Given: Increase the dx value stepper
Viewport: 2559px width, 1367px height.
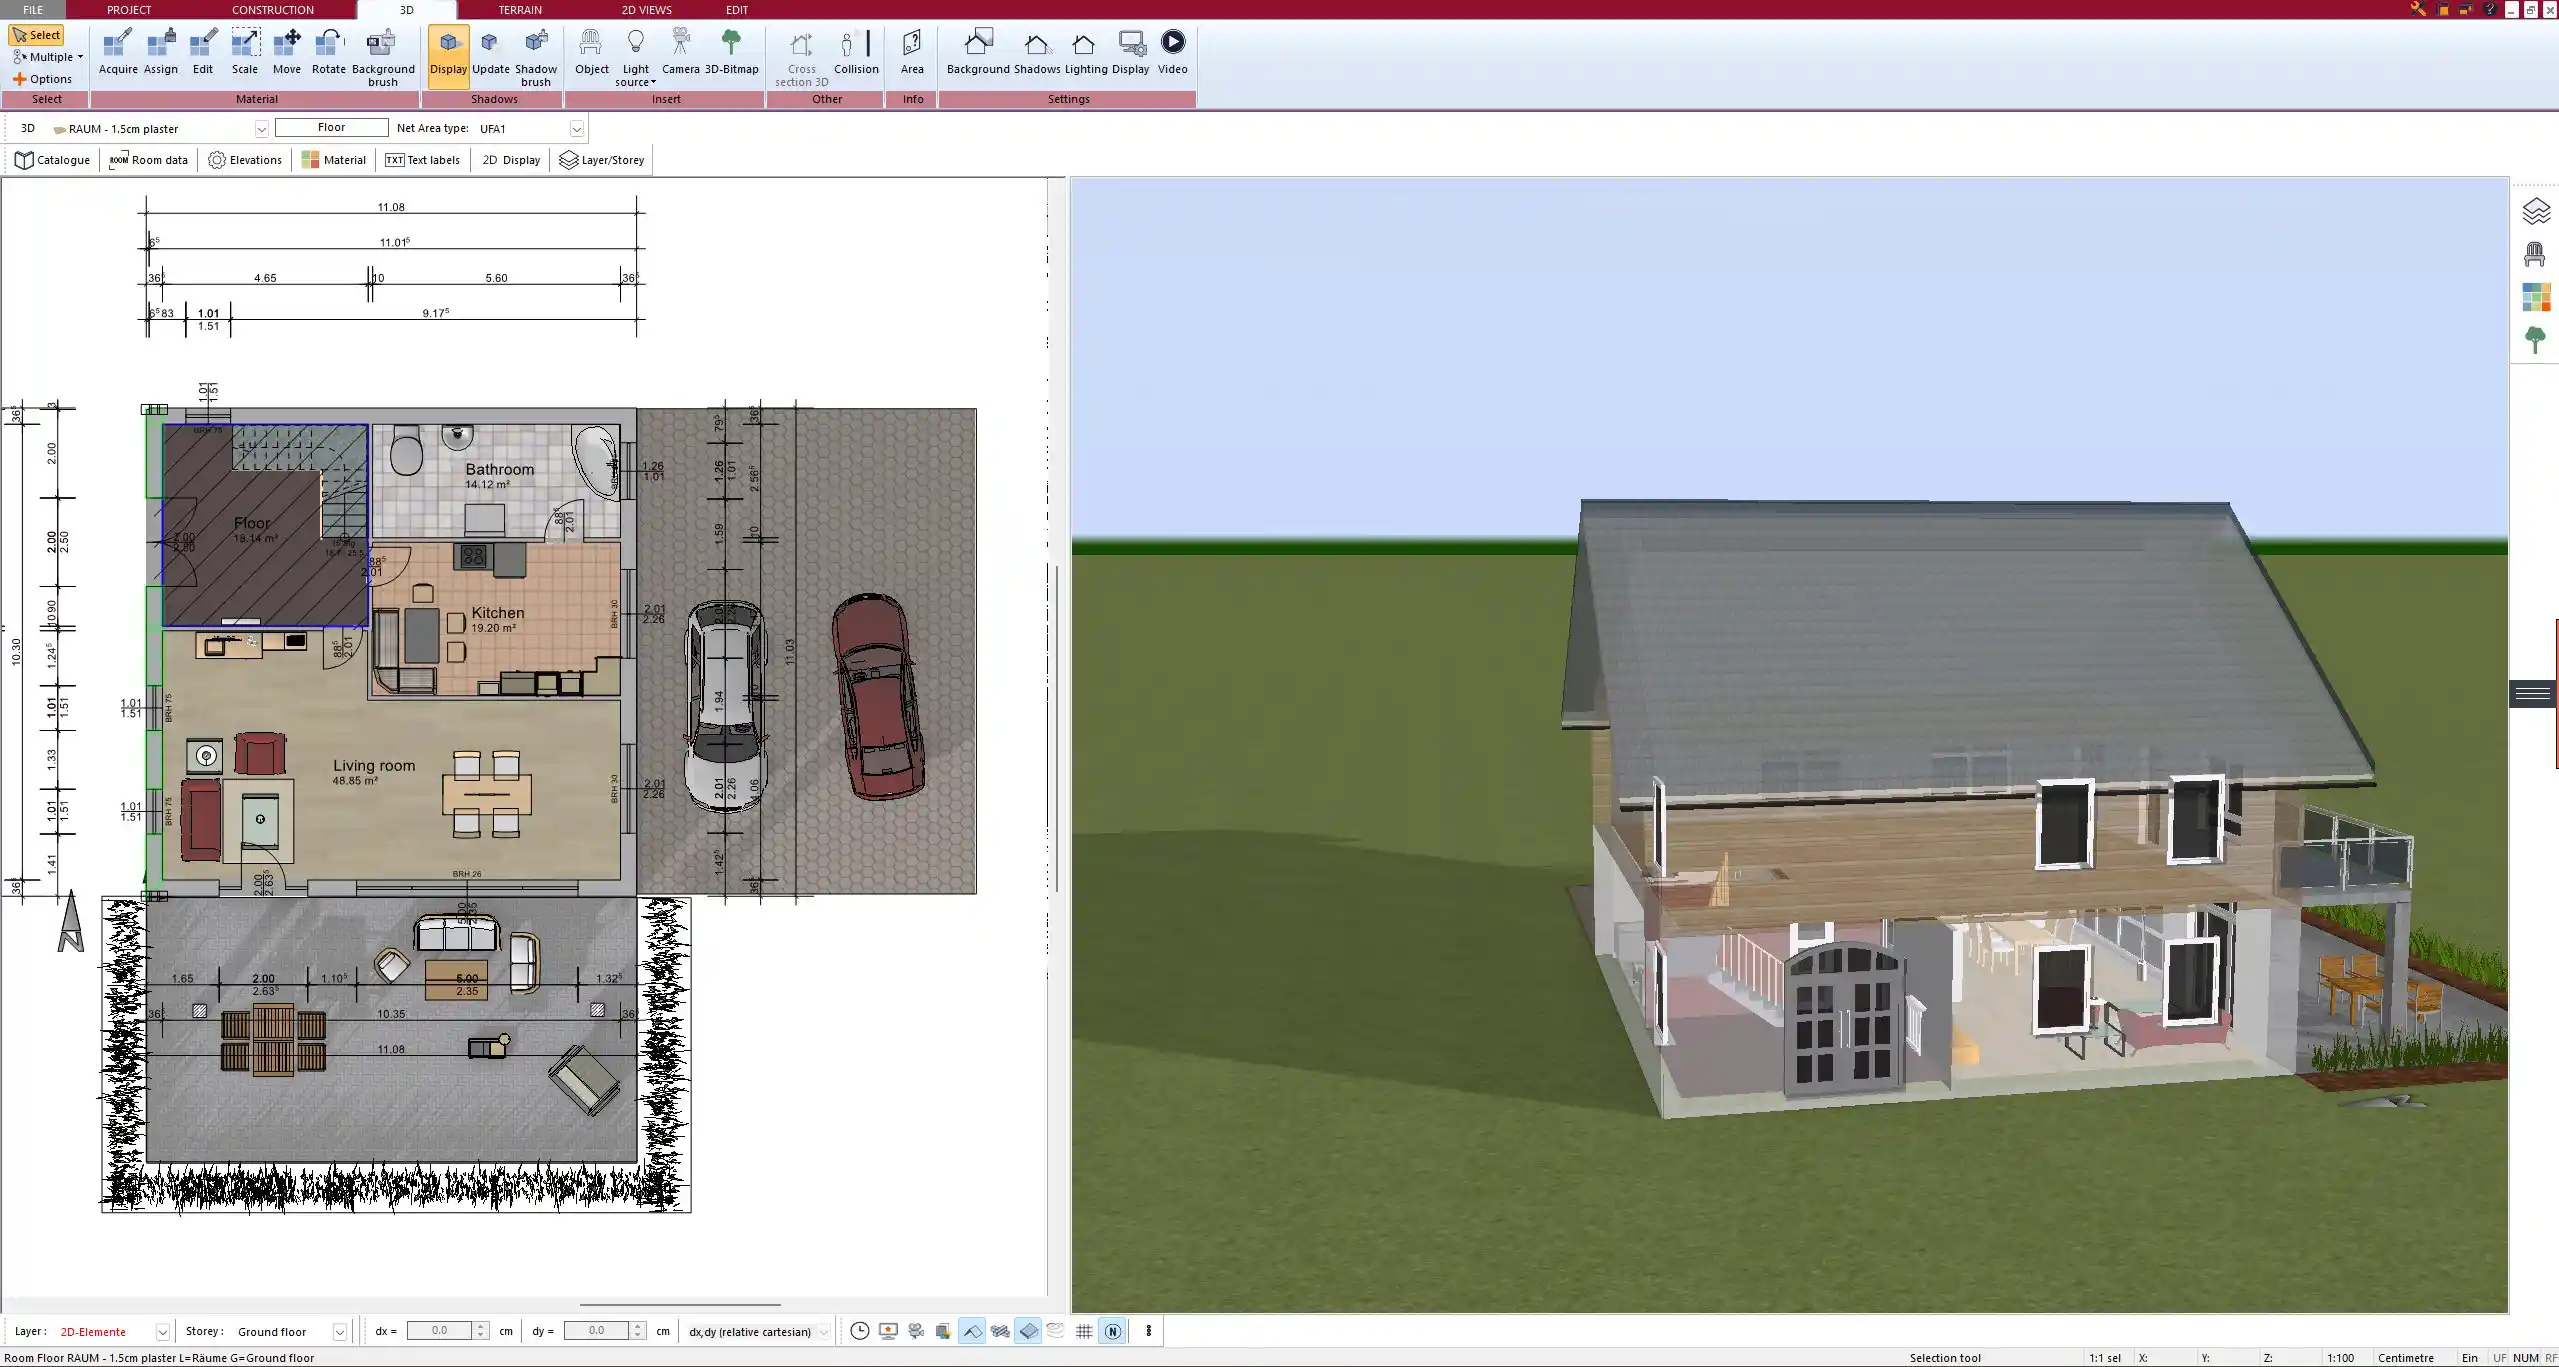Looking at the screenshot, I should (481, 1326).
